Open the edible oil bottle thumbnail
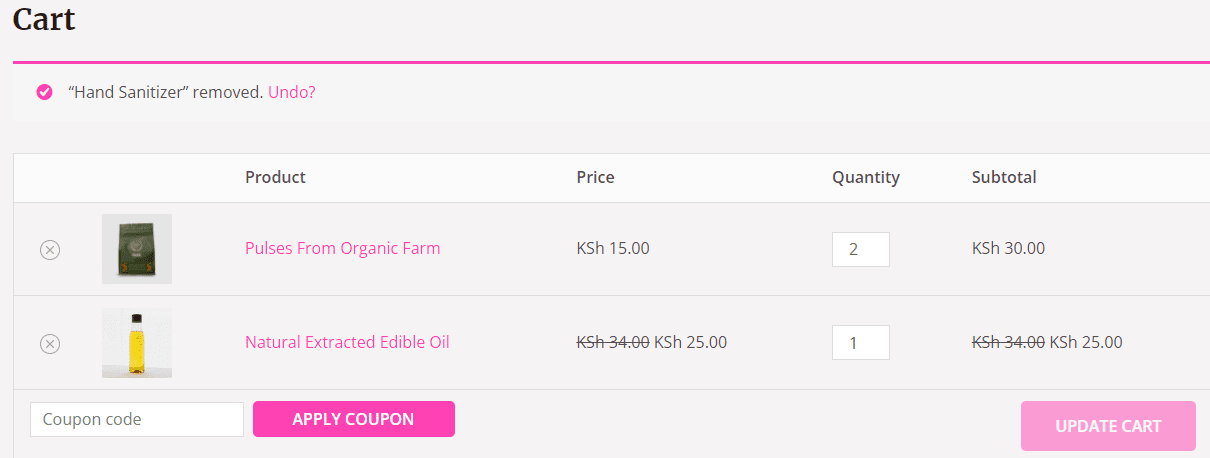The width and height of the screenshot is (1210, 458). (x=137, y=343)
